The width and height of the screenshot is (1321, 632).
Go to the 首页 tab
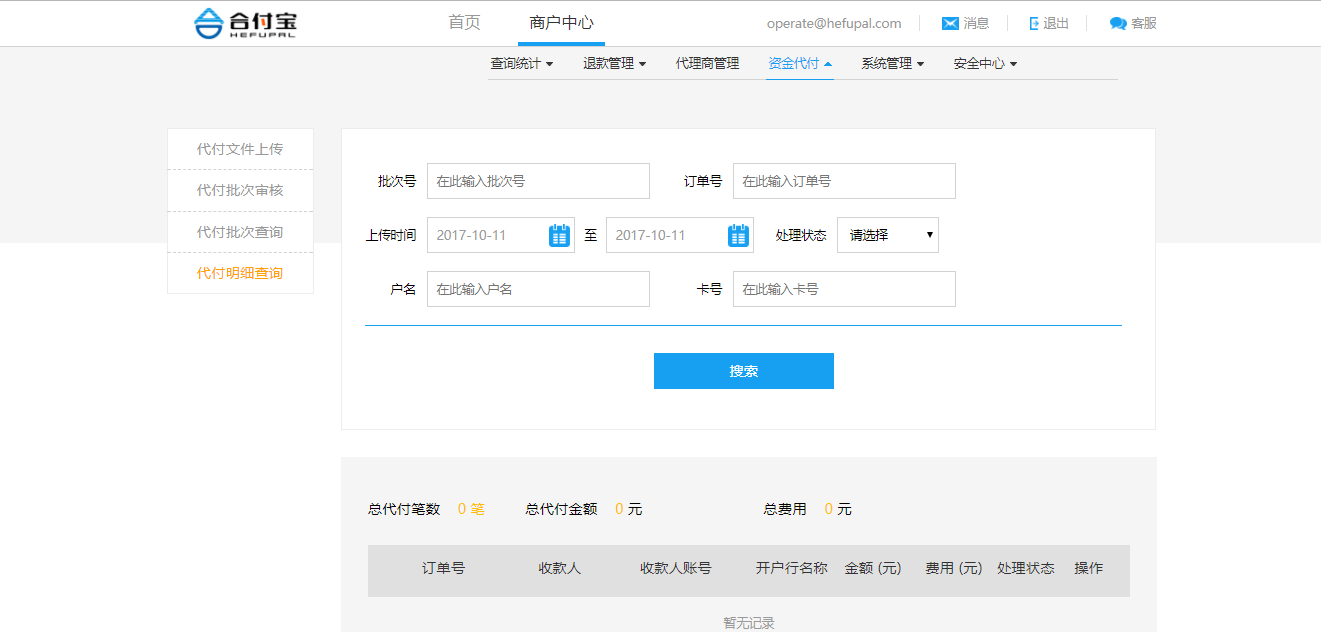click(464, 23)
